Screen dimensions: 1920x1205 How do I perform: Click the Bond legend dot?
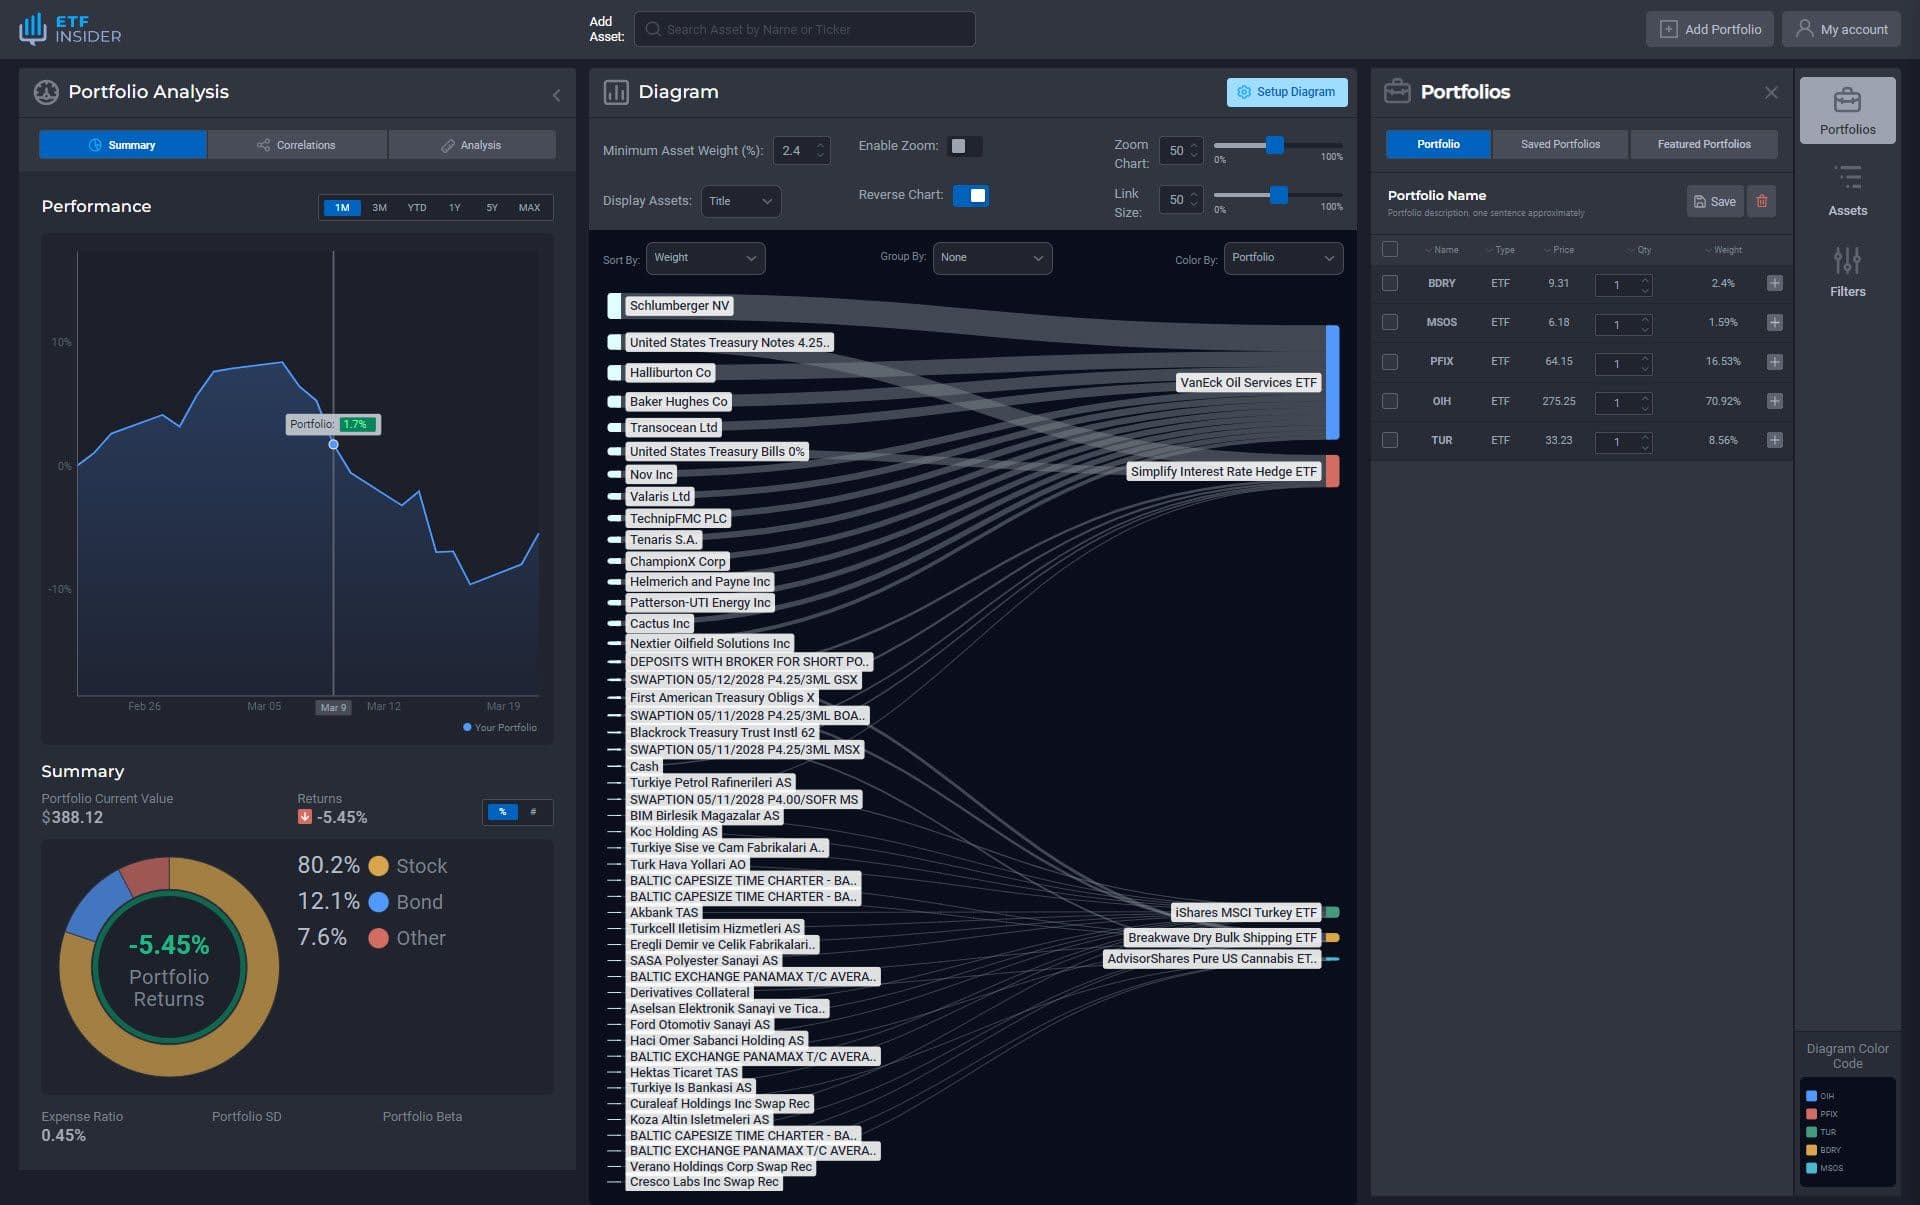[x=378, y=902]
